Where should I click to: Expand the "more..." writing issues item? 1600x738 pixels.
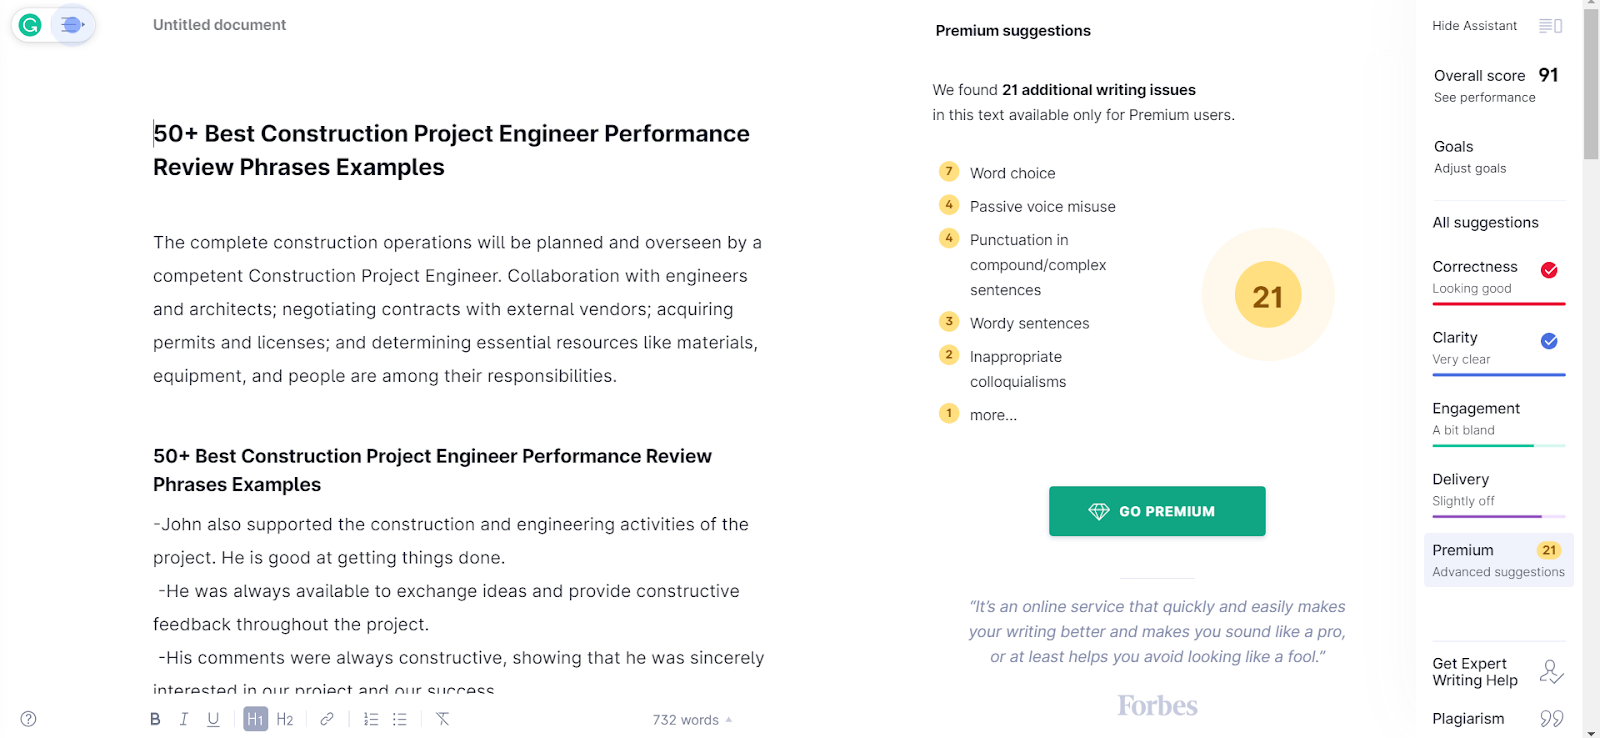pyautogui.click(x=992, y=415)
